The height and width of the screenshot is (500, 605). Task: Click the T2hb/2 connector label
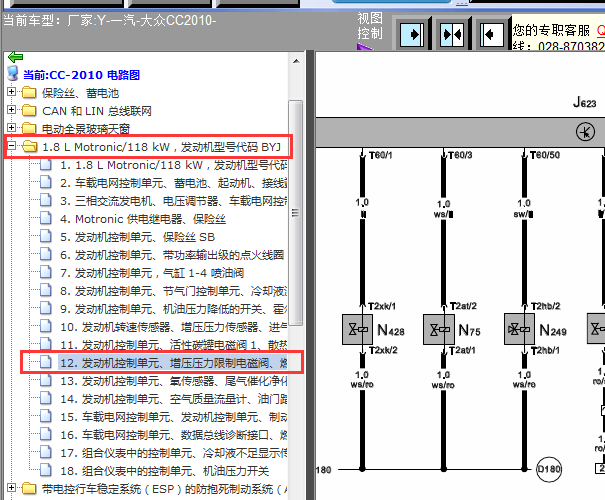tap(546, 306)
